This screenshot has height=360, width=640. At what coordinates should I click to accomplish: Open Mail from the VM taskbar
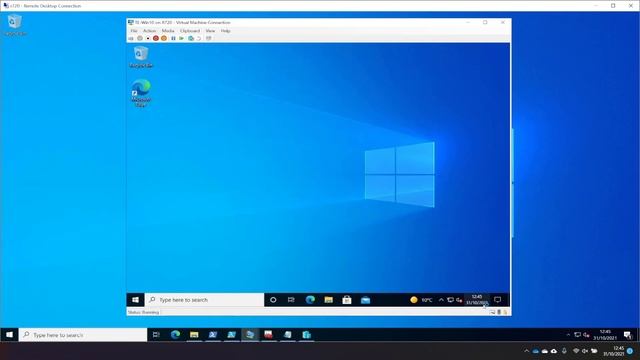click(365, 300)
